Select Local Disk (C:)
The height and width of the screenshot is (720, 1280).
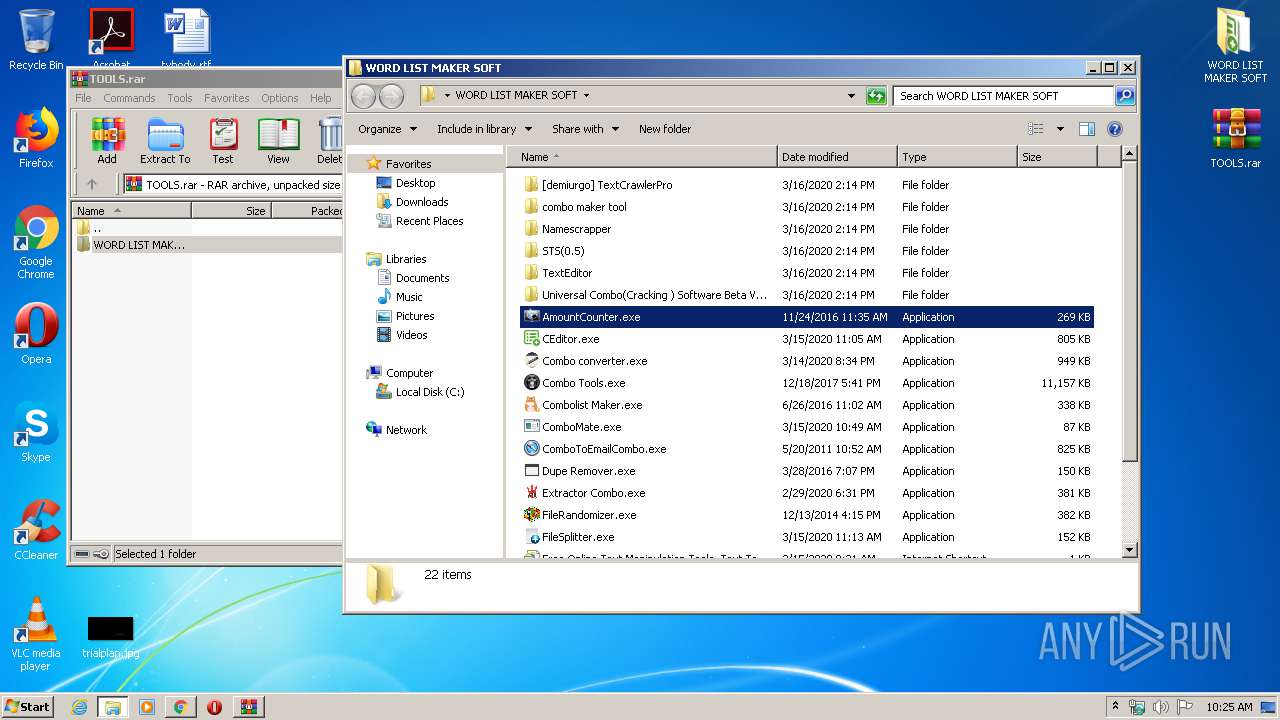(x=429, y=392)
